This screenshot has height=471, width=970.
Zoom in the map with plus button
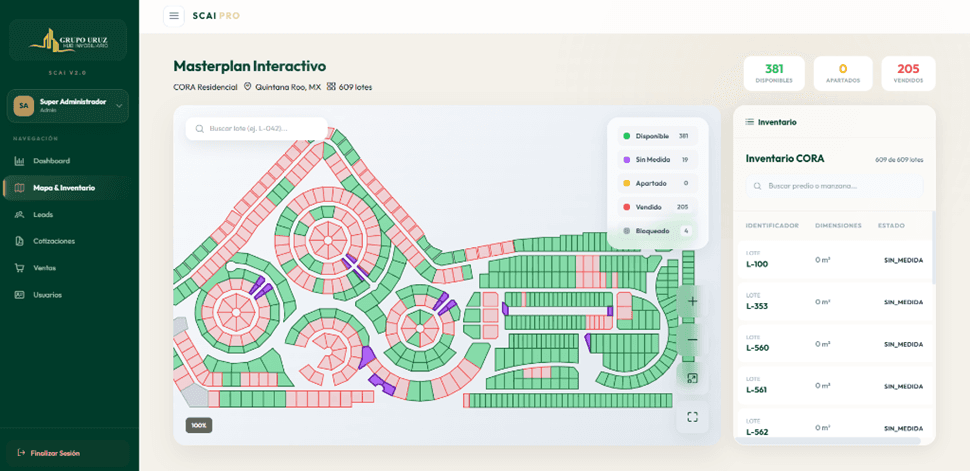pyautogui.click(x=692, y=301)
